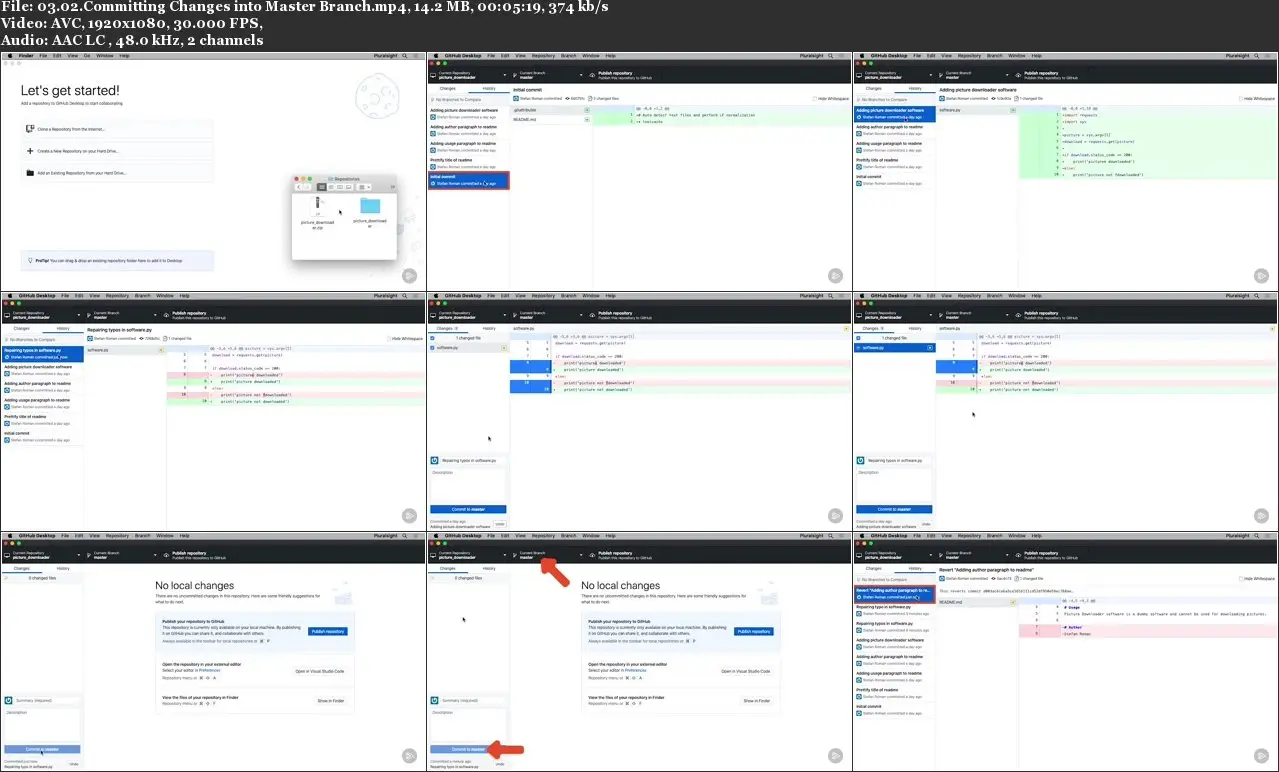Click commit SHA icon in Initial commit frame header

(x=569, y=99)
